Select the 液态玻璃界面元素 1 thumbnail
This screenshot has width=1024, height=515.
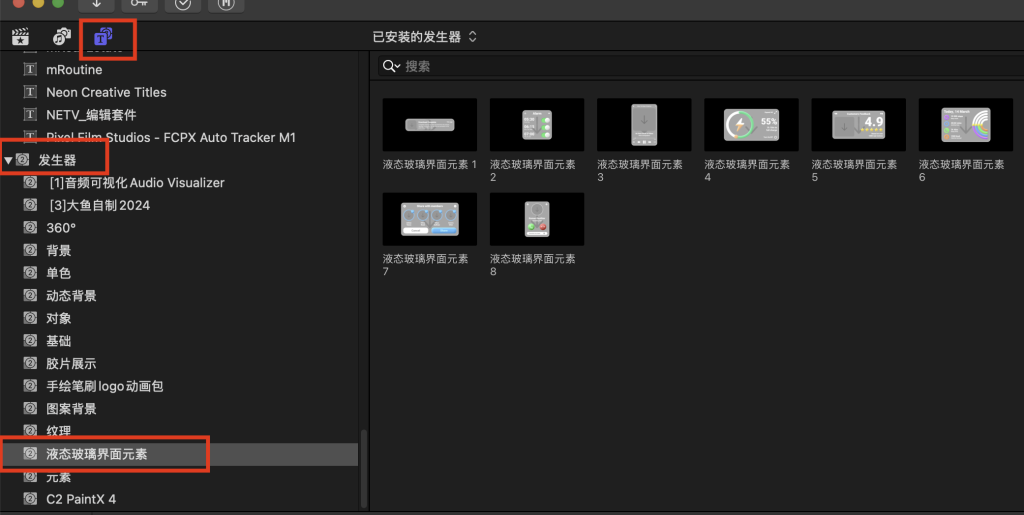click(x=429, y=124)
